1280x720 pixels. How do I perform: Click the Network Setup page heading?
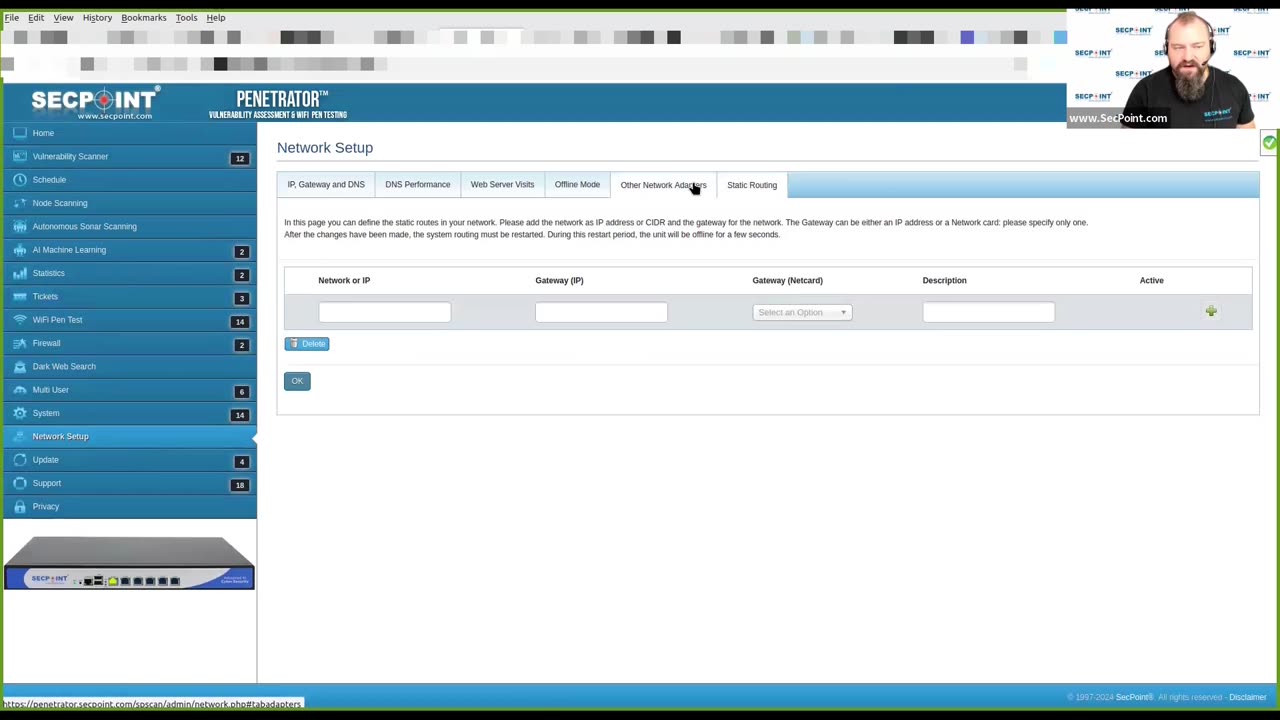[x=325, y=148]
